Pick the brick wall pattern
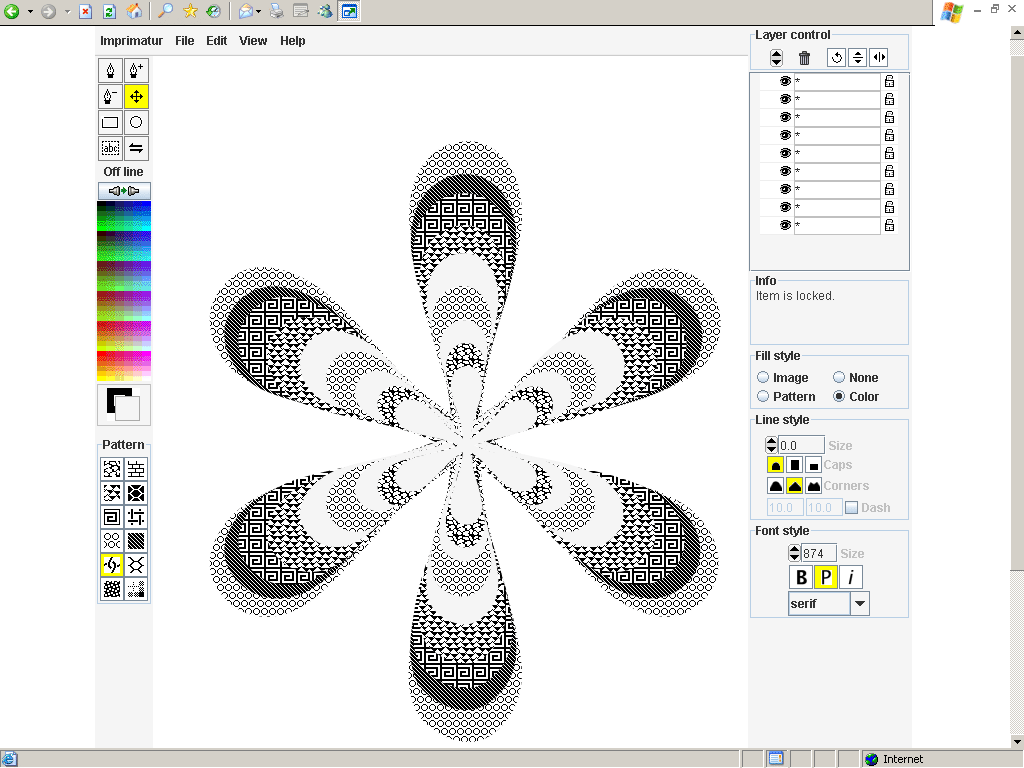Screen dimensions: 1024x768 [x=137, y=468]
